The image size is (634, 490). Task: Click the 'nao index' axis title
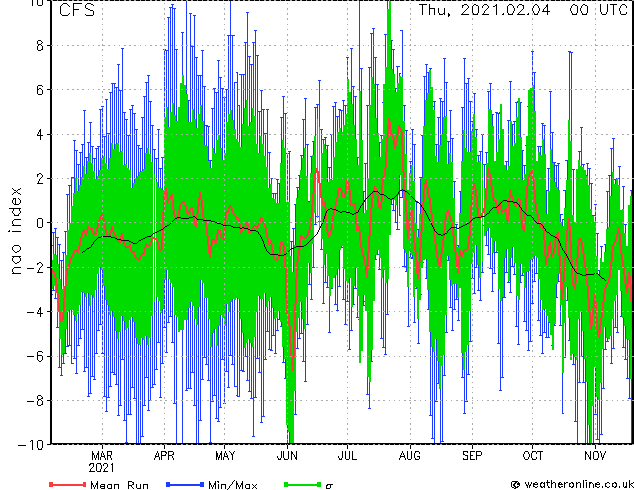click(16, 231)
